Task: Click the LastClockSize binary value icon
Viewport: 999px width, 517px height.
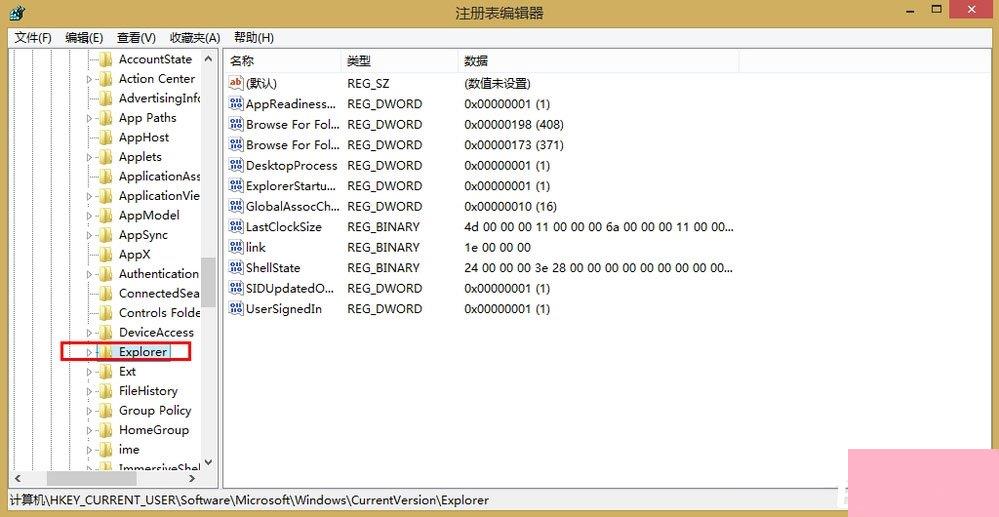Action: [x=236, y=227]
